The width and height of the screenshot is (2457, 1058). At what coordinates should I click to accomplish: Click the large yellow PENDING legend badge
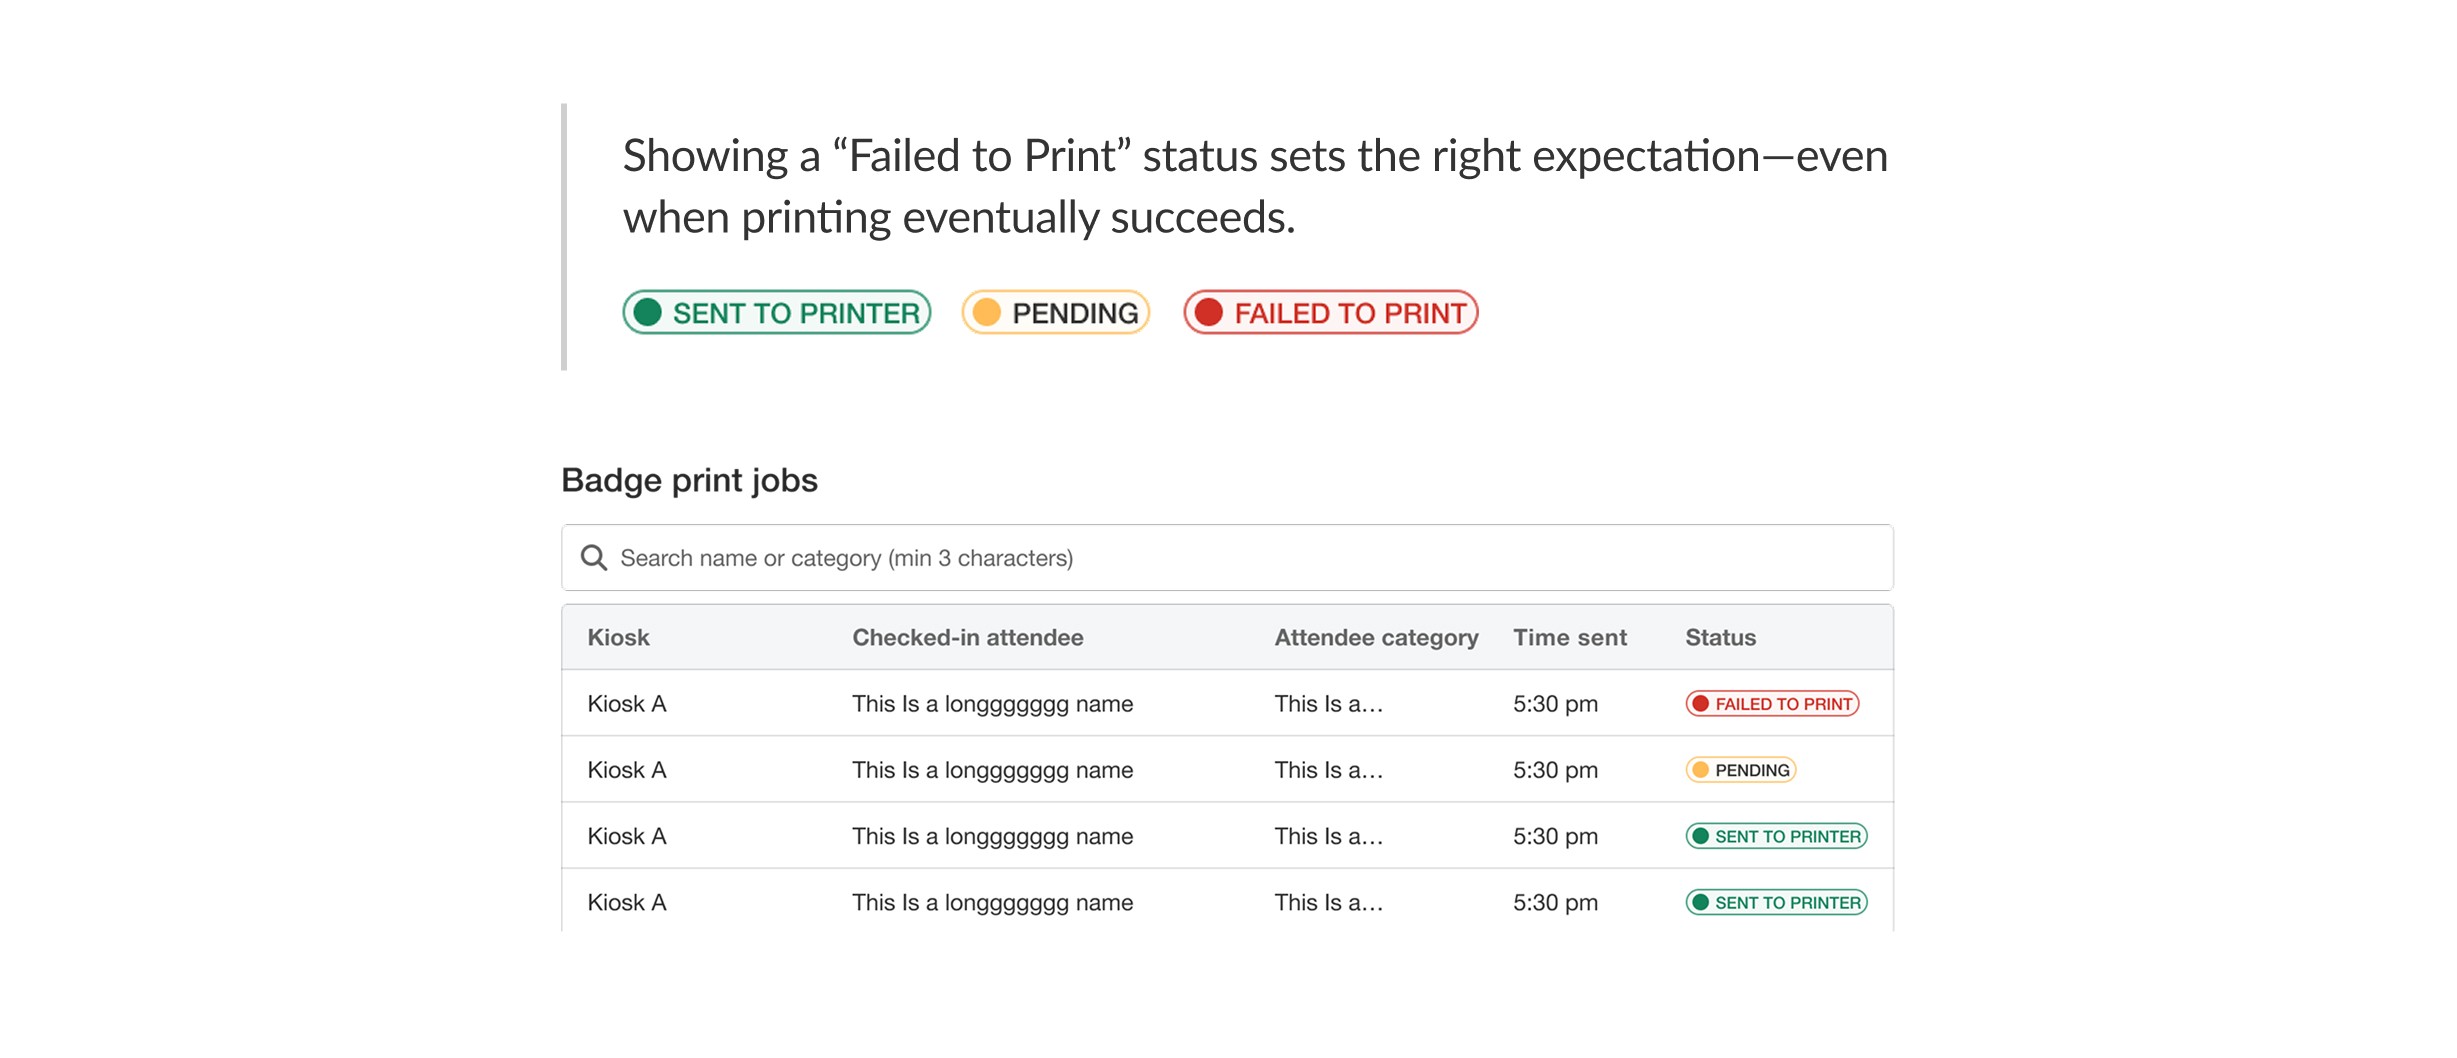pyautogui.click(x=1056, y=313)
